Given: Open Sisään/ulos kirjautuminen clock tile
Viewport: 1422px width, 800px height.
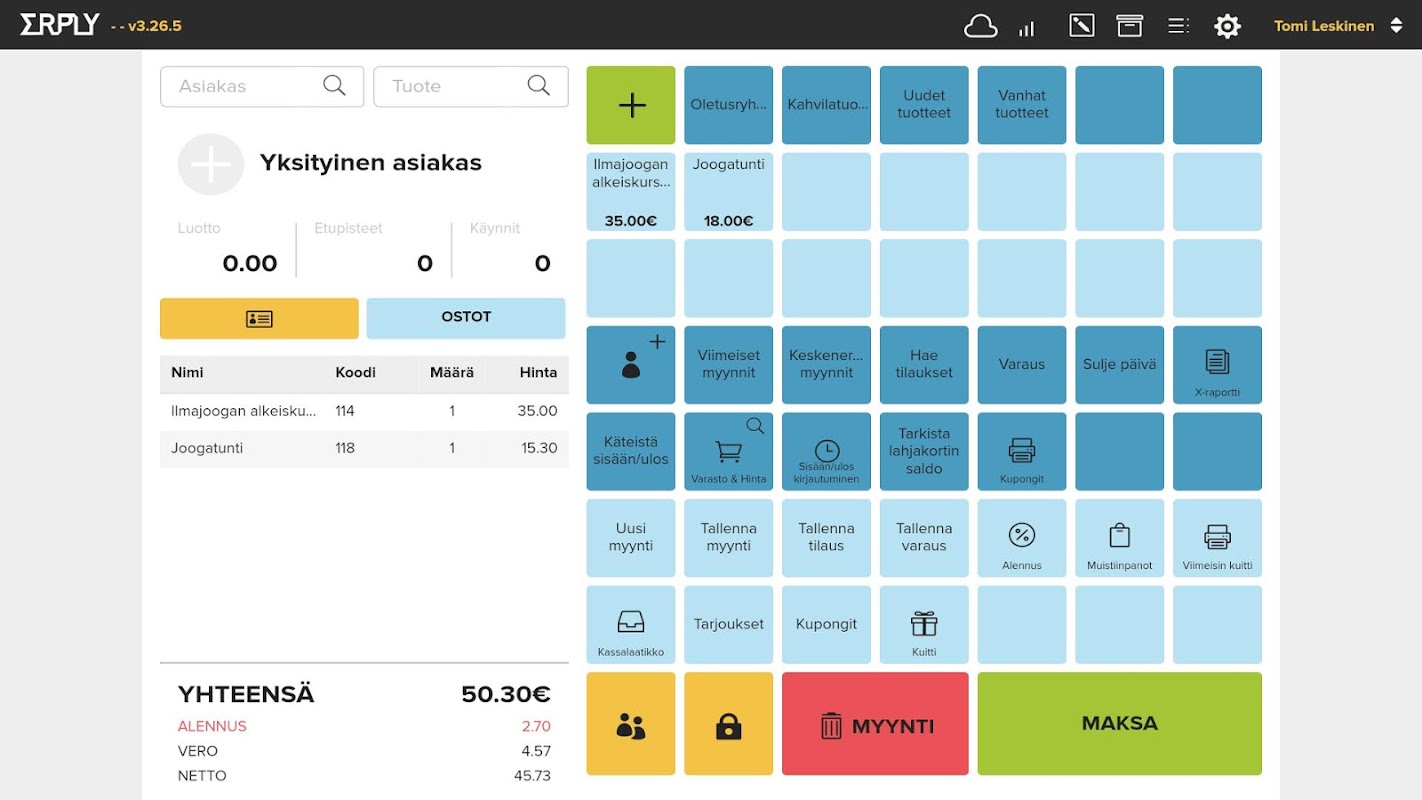Looking at the screenshot, I should [x=827, y=452].
